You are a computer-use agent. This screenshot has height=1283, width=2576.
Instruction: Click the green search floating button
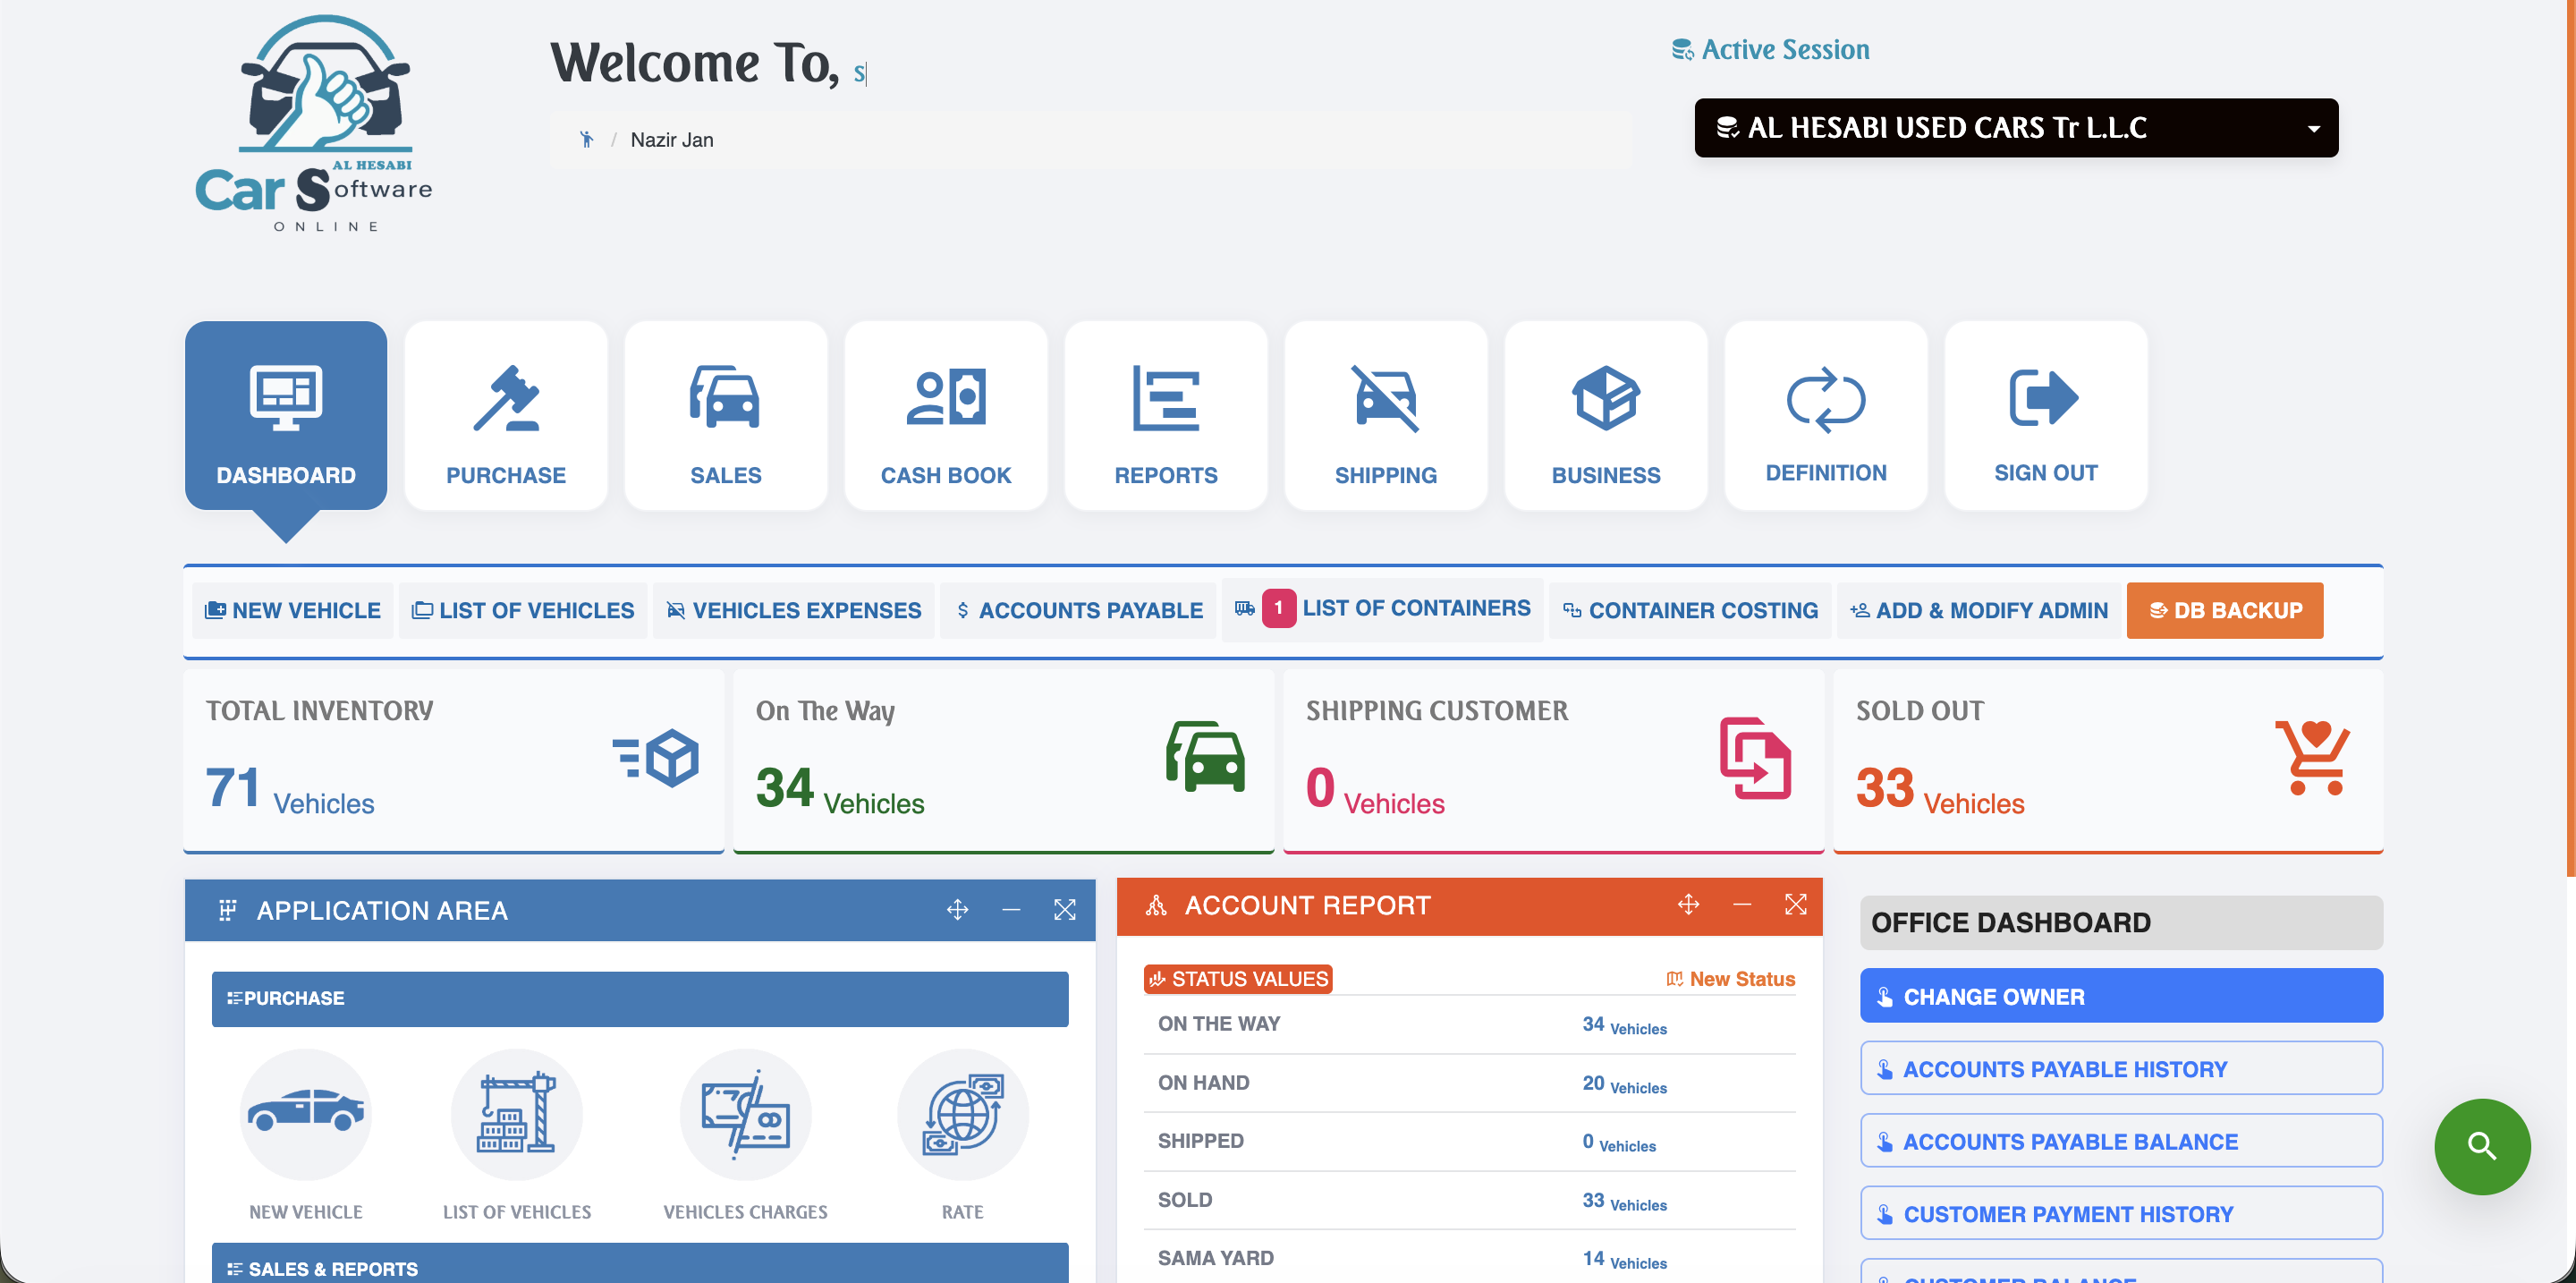pyautogui.click(x=2482, y=1147)
